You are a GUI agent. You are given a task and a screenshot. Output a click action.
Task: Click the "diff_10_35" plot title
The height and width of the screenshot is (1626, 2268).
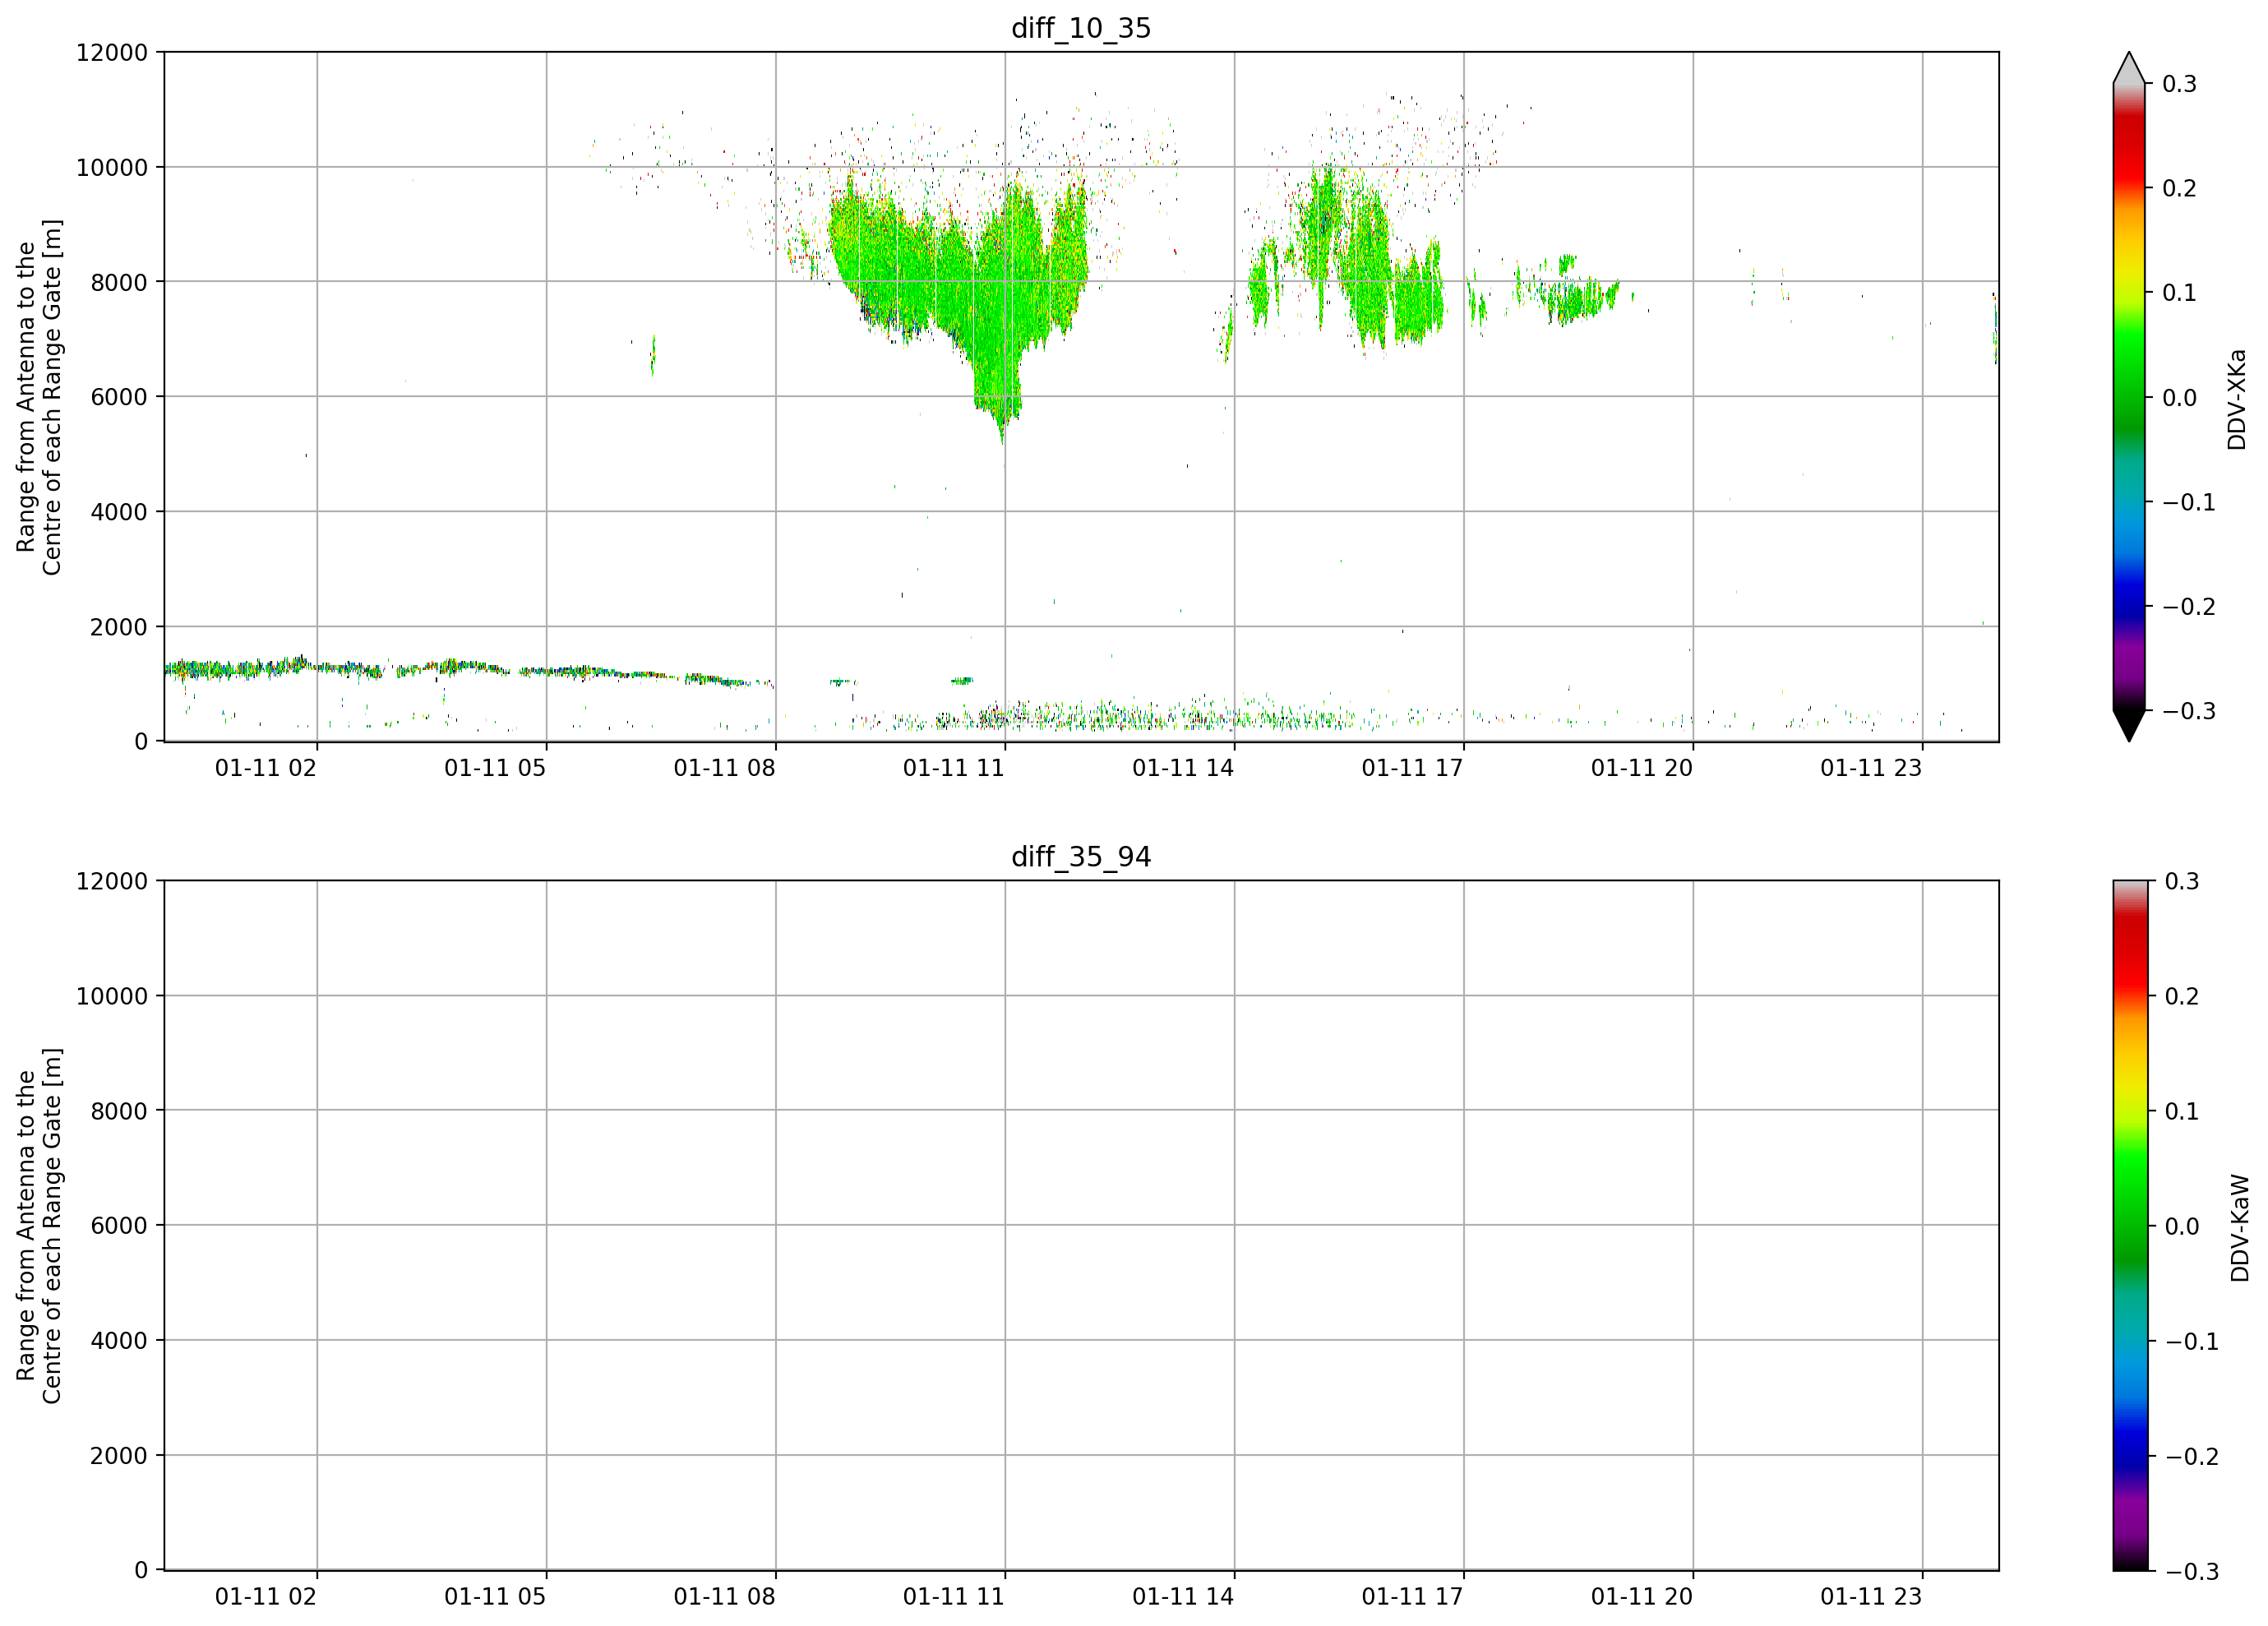tap(1081, 28)
